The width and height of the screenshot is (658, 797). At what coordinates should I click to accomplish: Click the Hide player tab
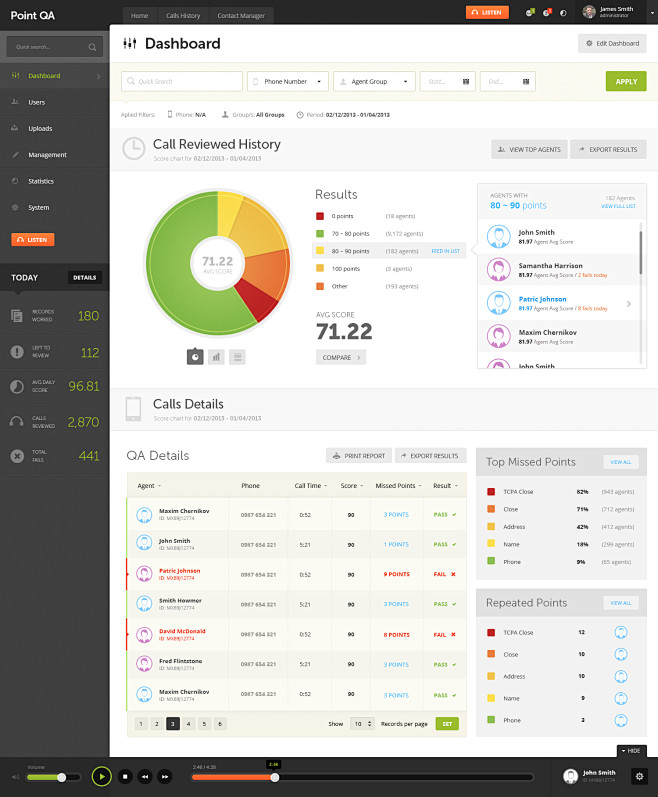point(632,751)
